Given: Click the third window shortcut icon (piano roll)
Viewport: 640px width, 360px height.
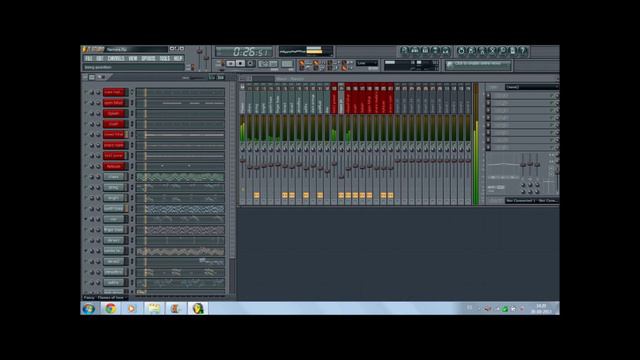Looking at the screenshot, I should point(425,51).
